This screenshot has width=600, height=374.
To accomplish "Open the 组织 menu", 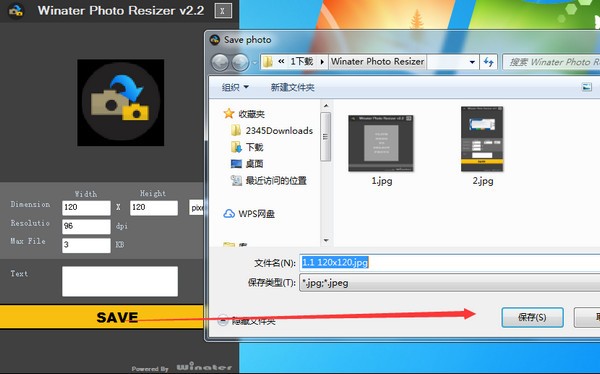I will 235,87.
